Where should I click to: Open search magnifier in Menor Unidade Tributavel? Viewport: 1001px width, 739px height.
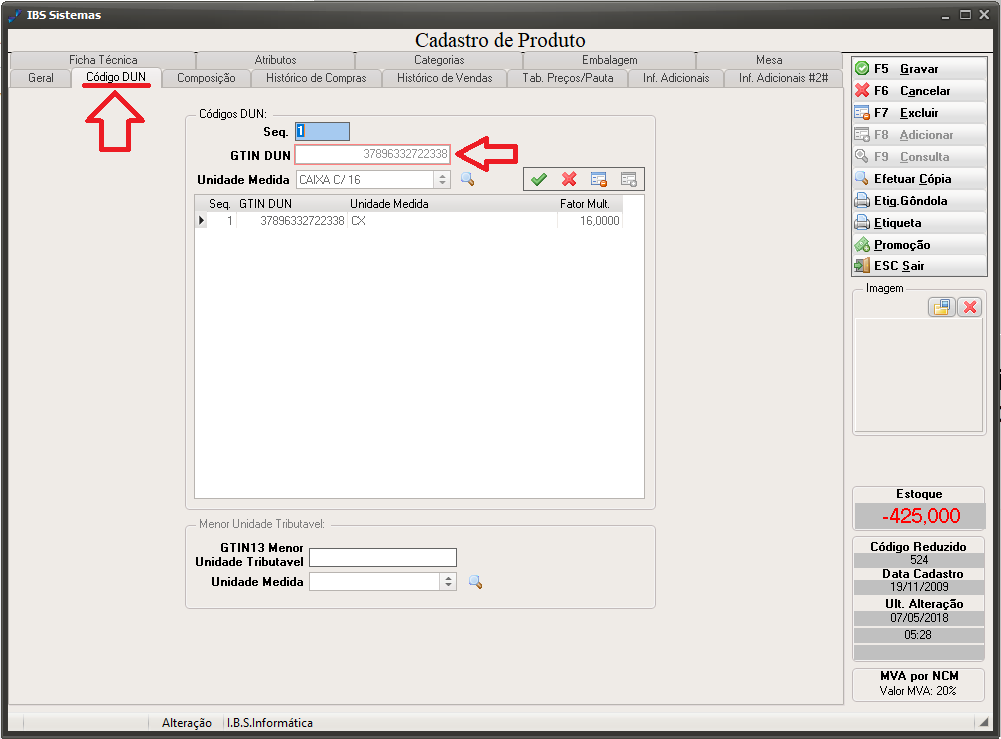pyautogui.click(x=475, y=581)
